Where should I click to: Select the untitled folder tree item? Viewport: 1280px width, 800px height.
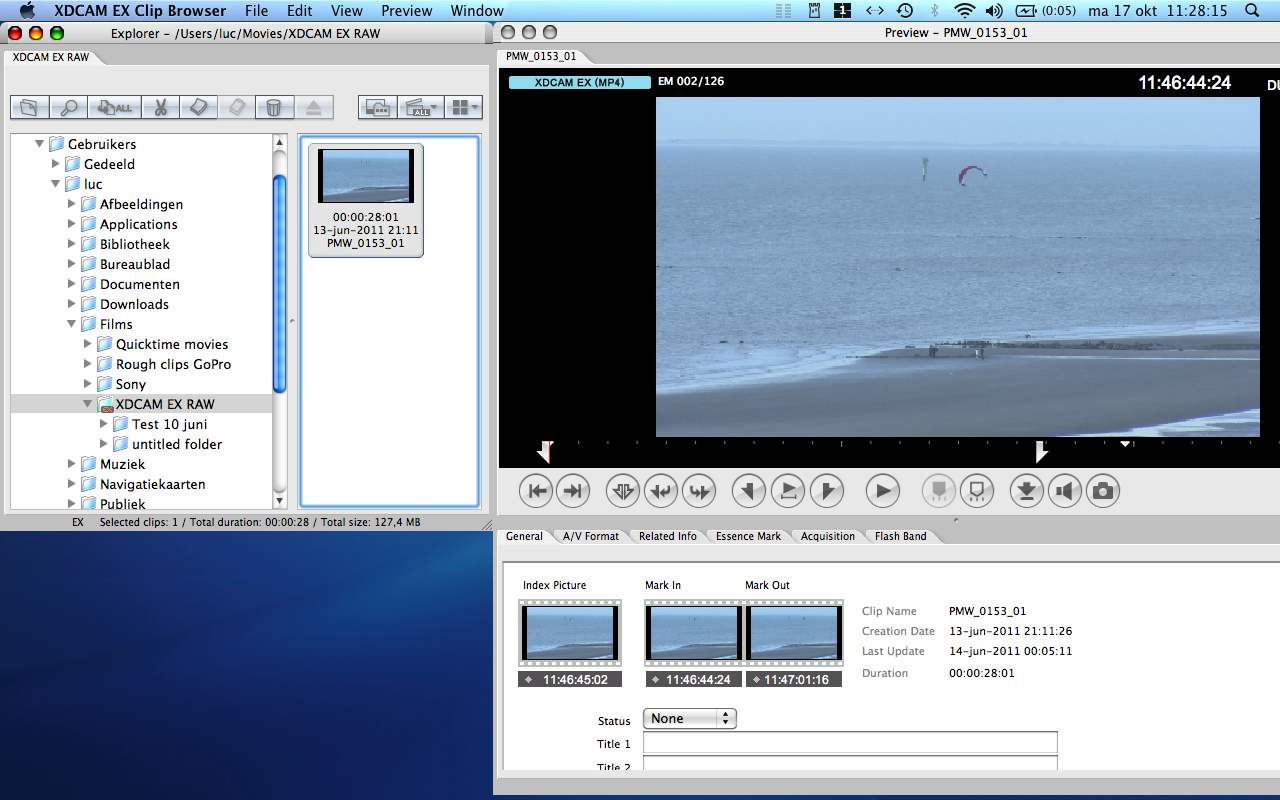click(x=167, y=444)
